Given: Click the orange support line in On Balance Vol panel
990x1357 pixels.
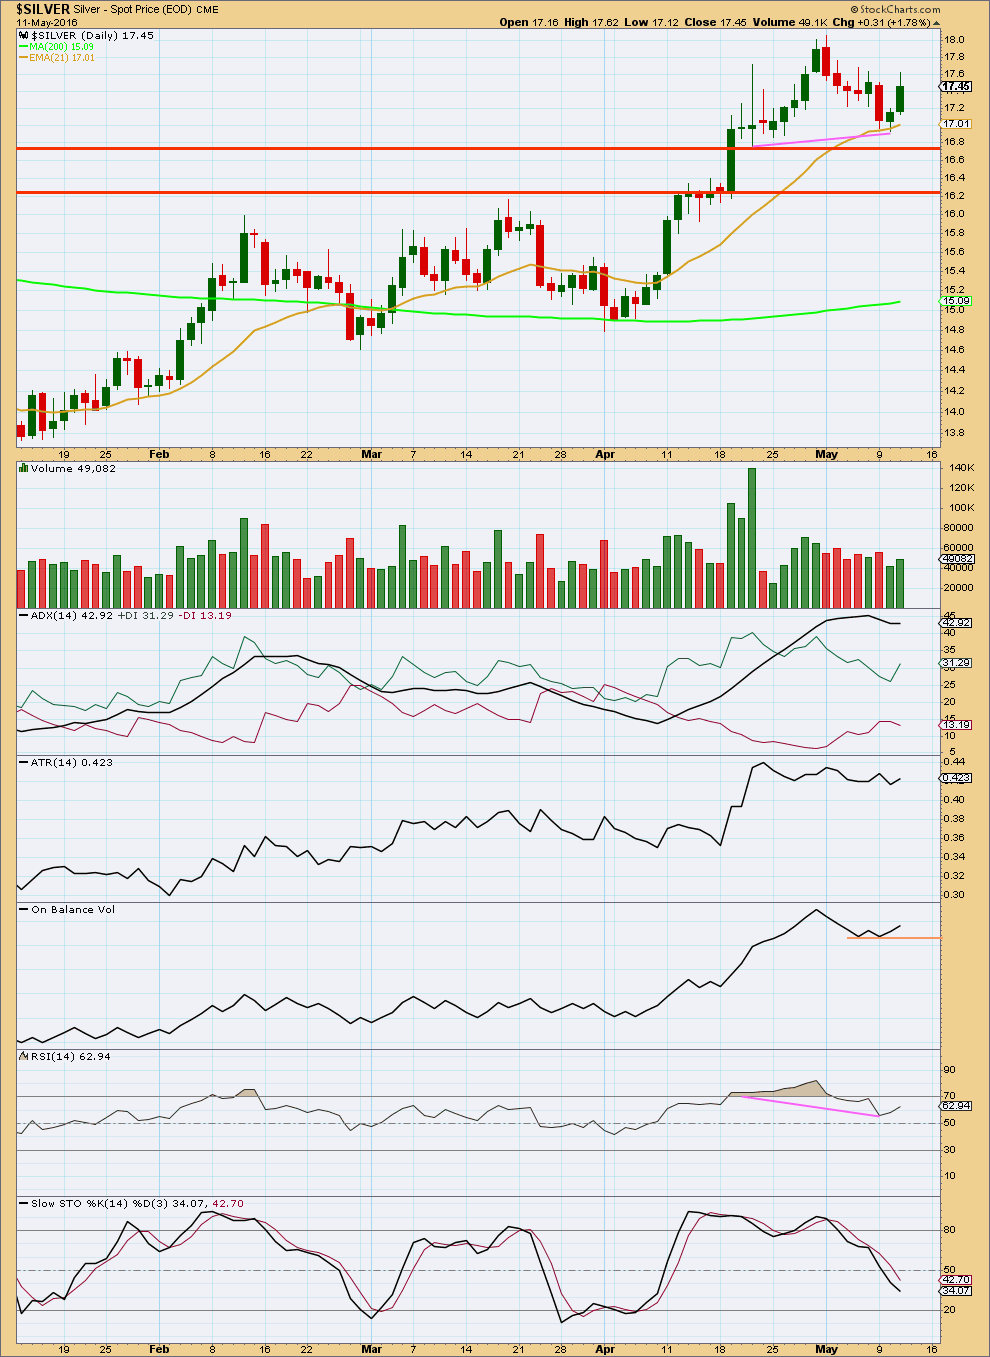Looking at the screenshot, I should pyautogui.click(x=893, y=938).
